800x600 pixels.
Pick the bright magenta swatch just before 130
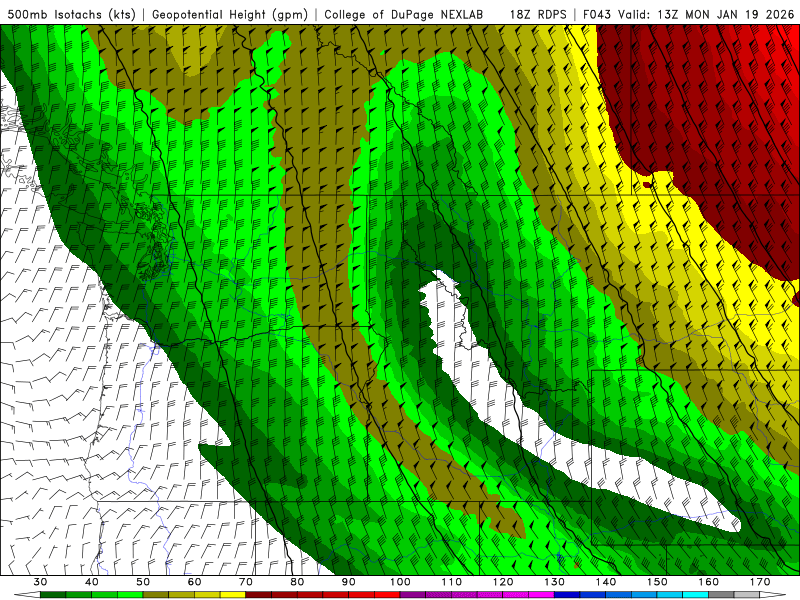pos(541,595)
